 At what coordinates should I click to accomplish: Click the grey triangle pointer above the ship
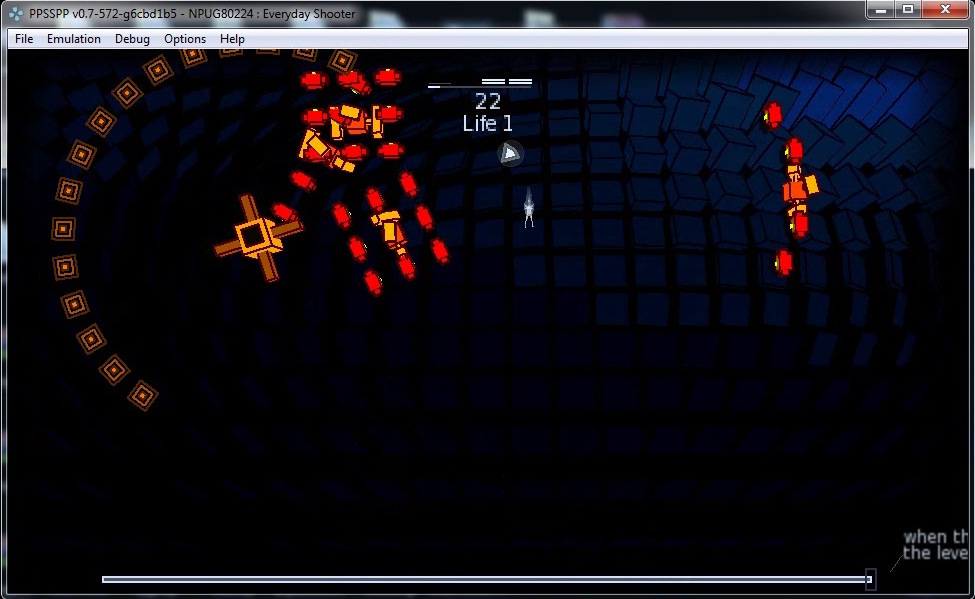[x=510, y=153]
